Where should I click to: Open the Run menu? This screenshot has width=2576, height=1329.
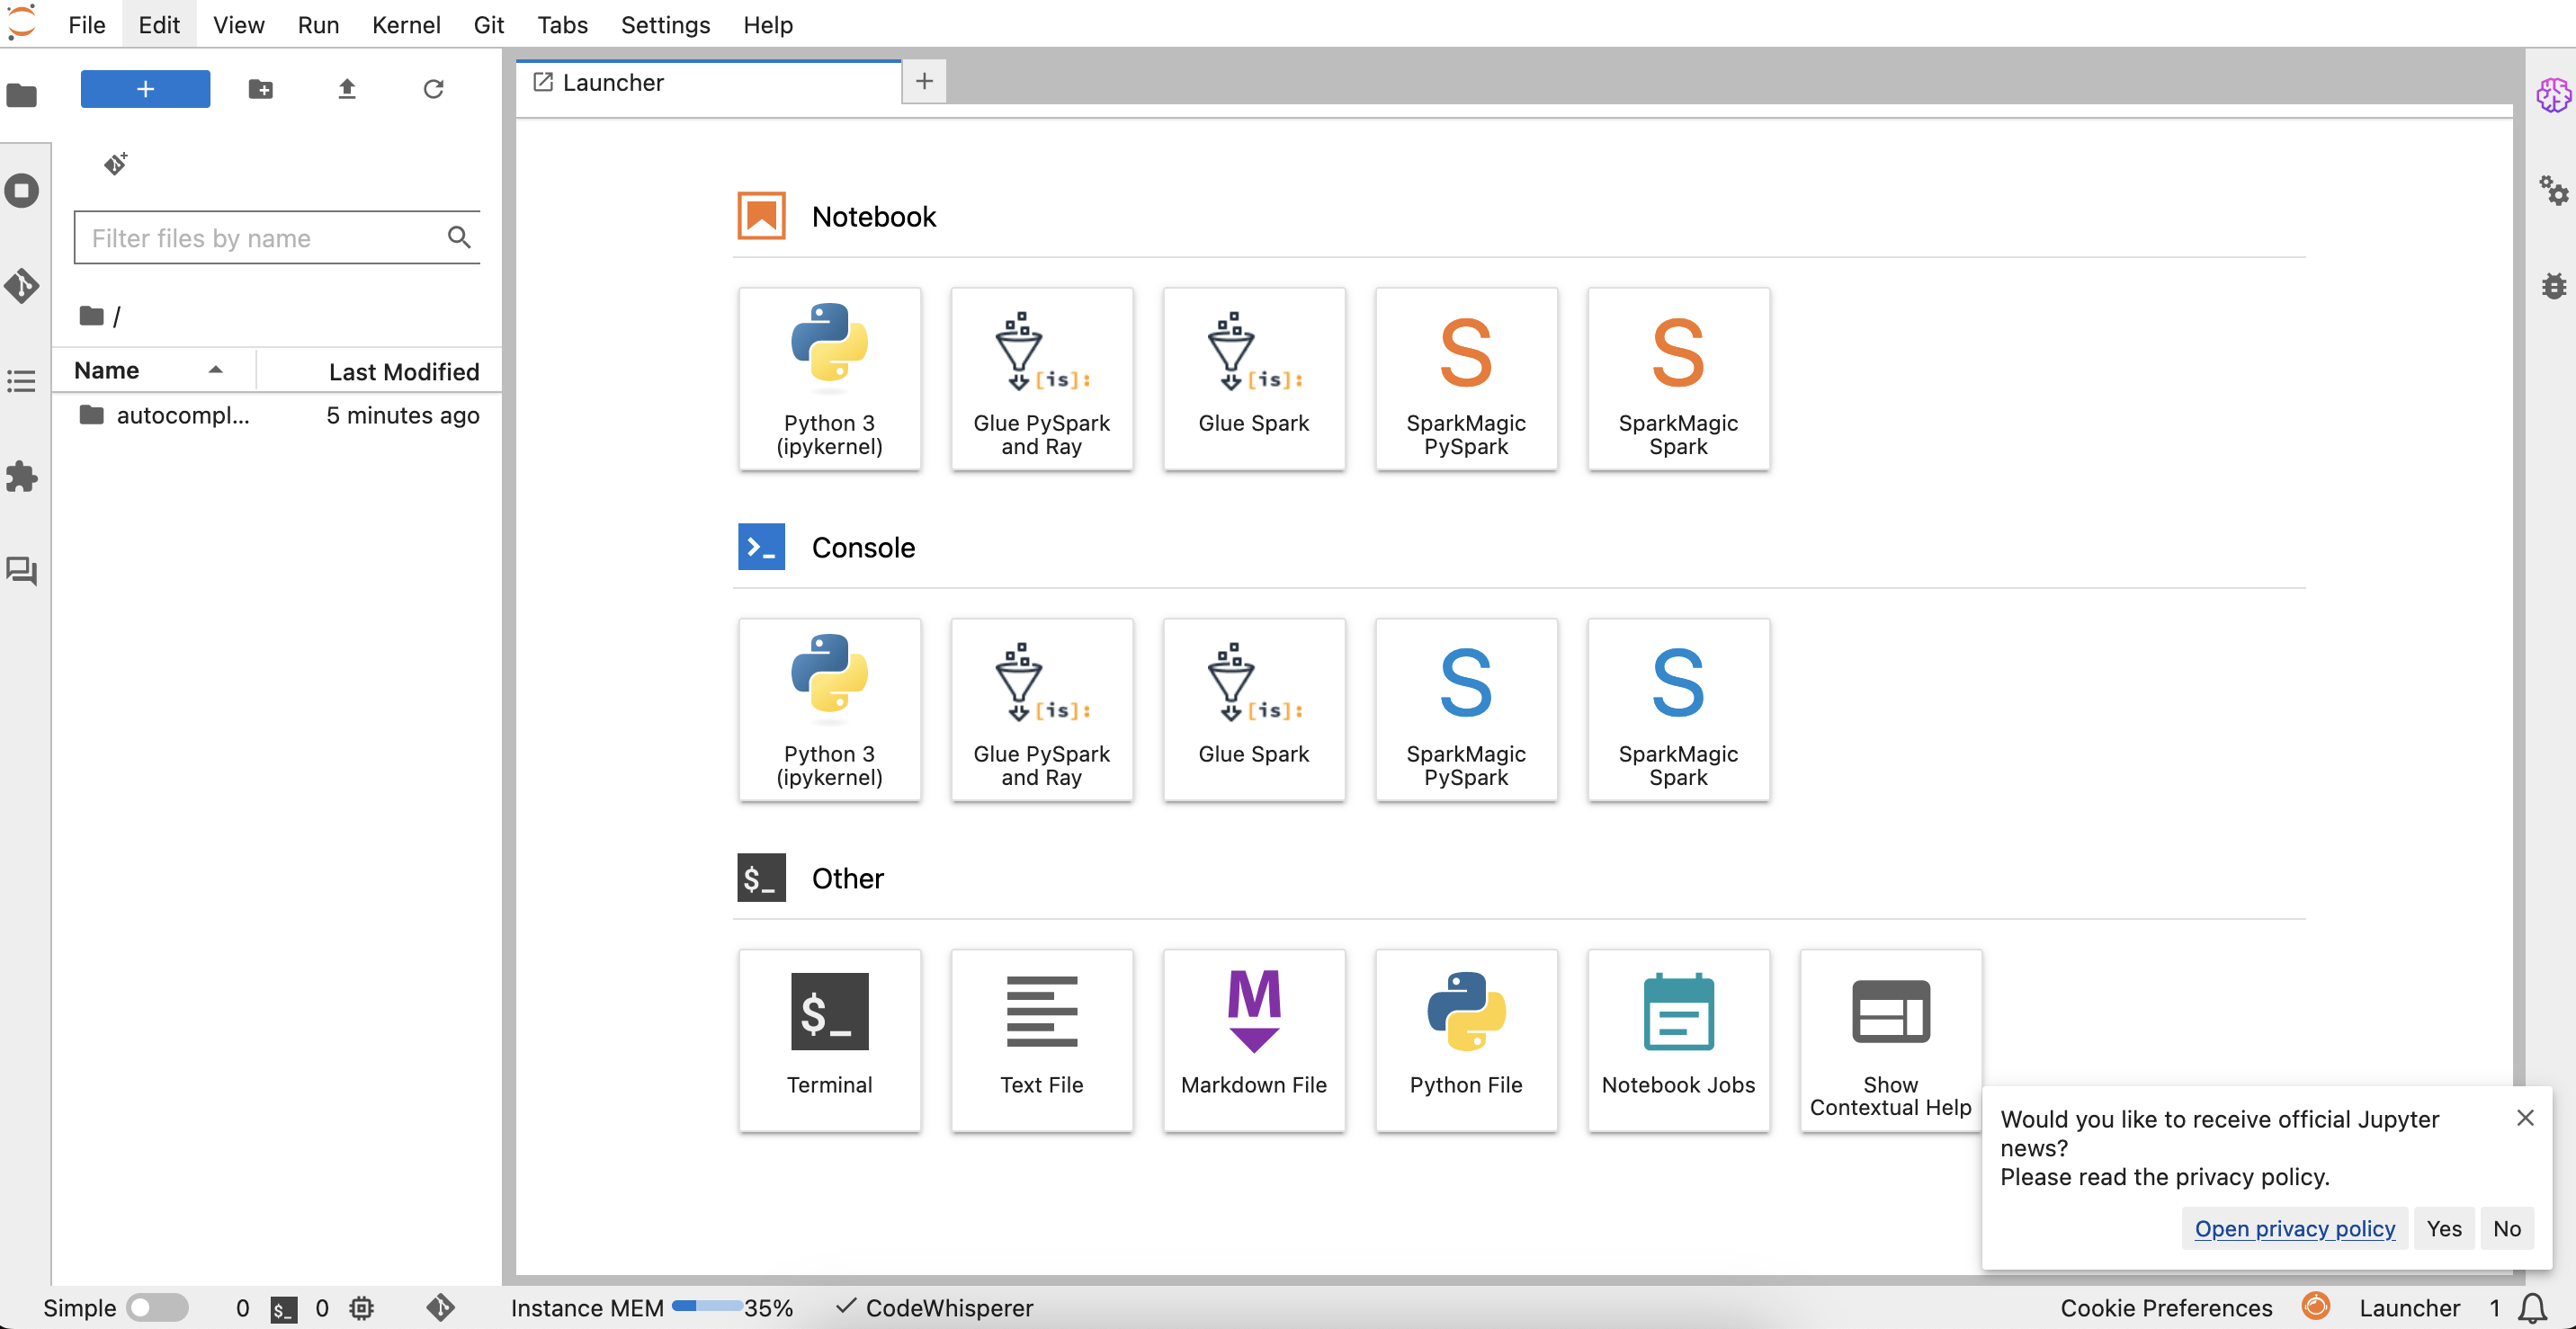coord(318,25)
